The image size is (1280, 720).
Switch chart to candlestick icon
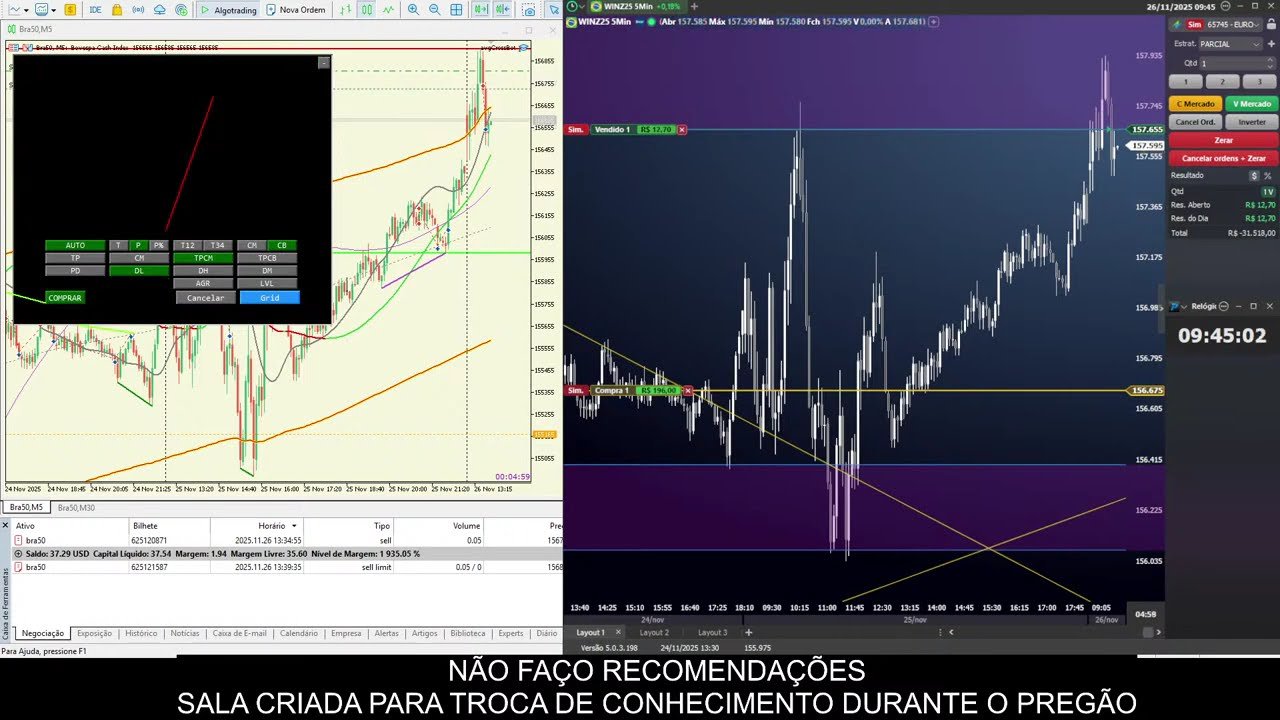point(367,9)
